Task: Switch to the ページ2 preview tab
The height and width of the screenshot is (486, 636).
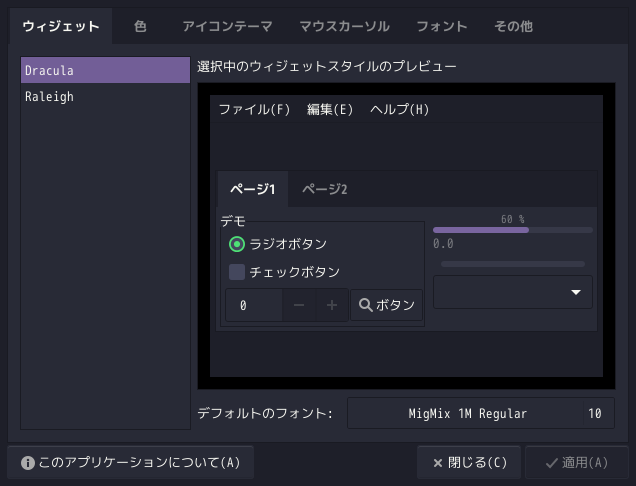Action: (324, 189)
